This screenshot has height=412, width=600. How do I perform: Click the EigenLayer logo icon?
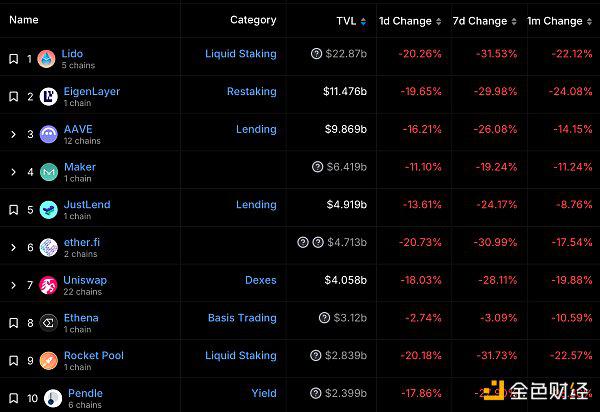point(49,96)
